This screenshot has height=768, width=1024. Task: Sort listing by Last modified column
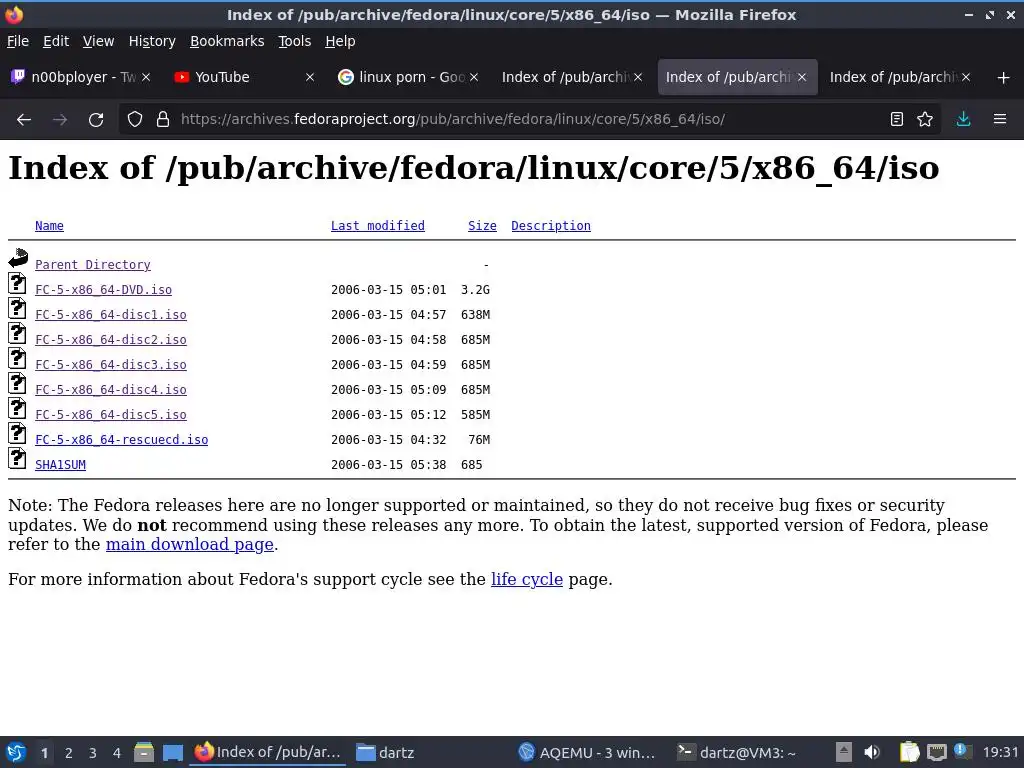tap(377, 226)
